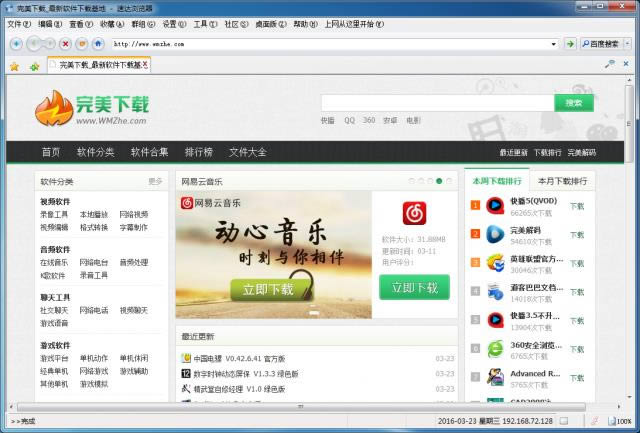The image size is (640, 433).
Task: Click the 快播3.5不升级 icon in ranking
Action: (x=495, y=320)
